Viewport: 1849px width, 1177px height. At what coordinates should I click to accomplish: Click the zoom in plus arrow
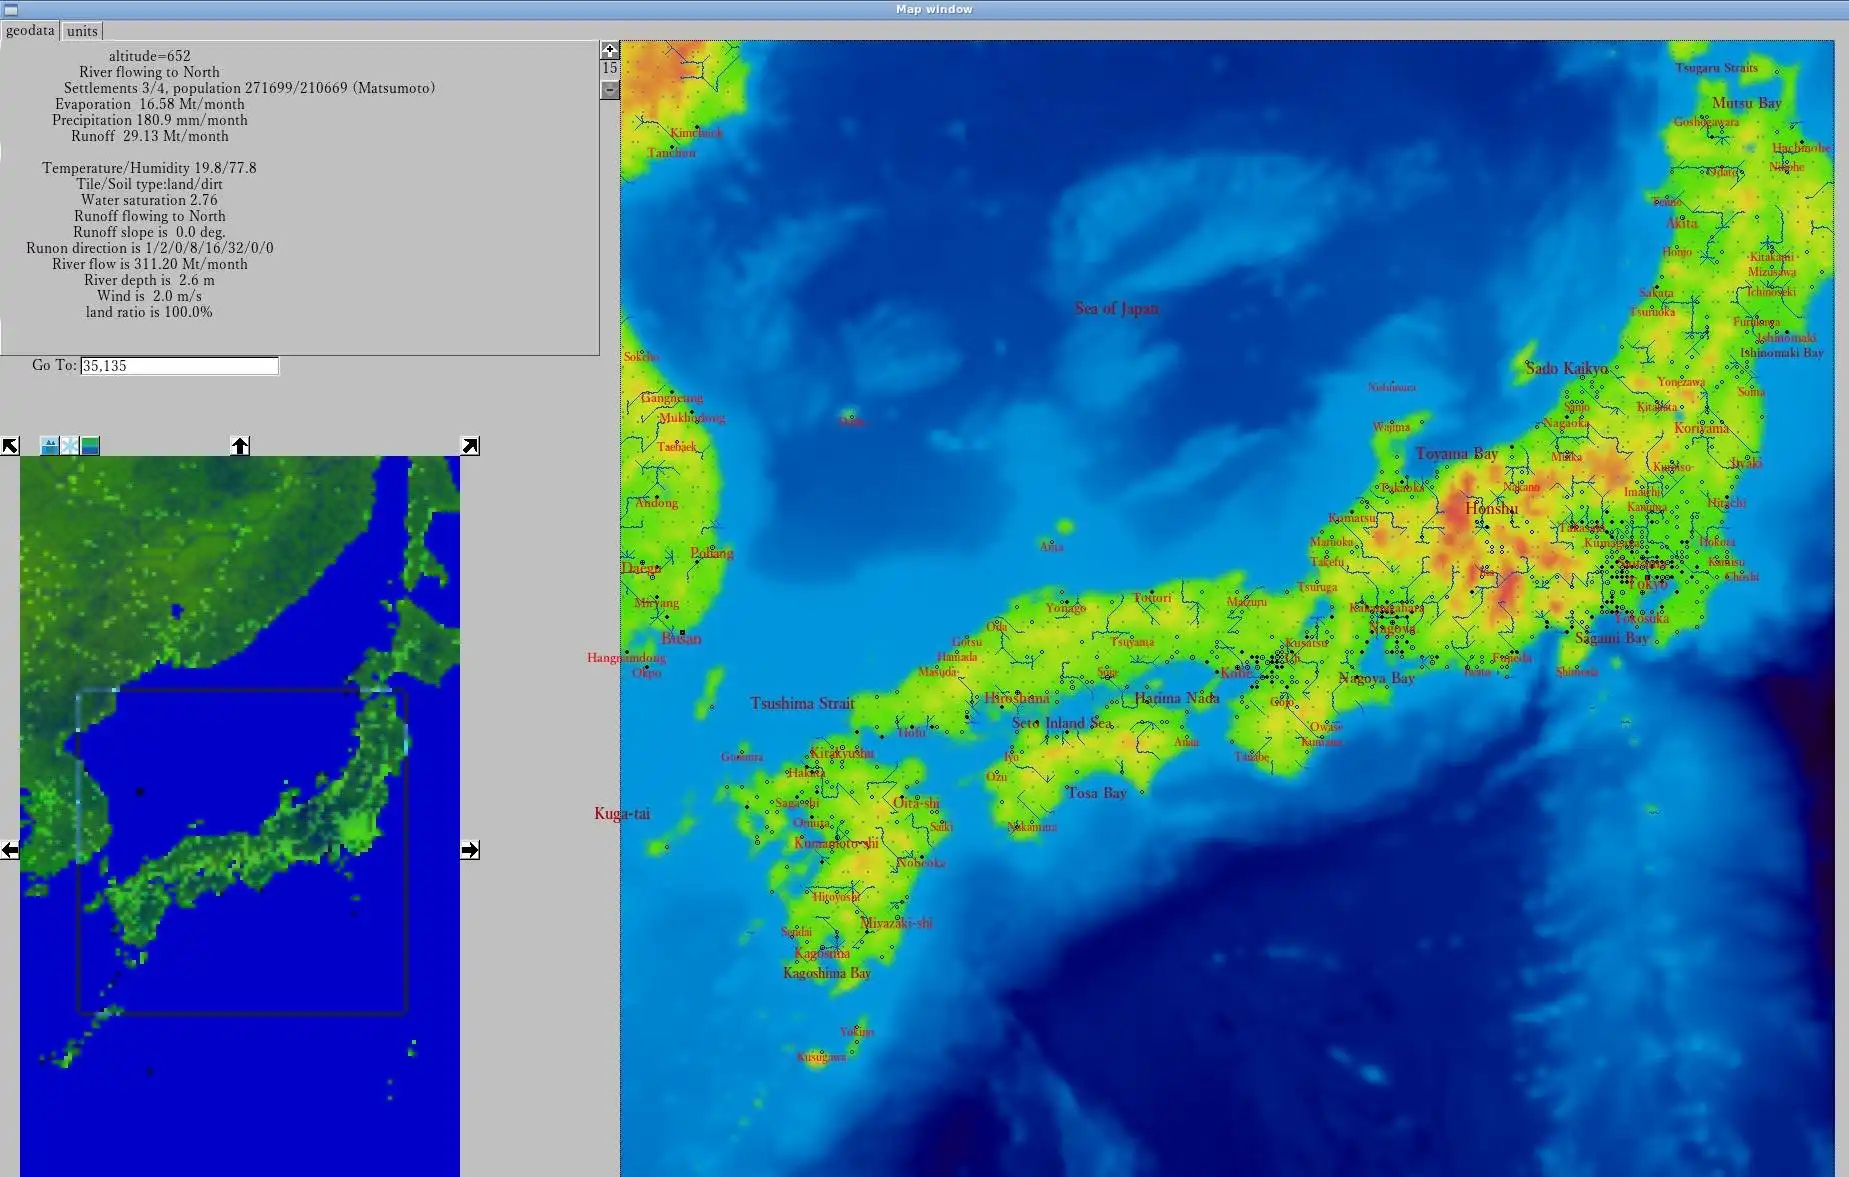click(610, 50)
